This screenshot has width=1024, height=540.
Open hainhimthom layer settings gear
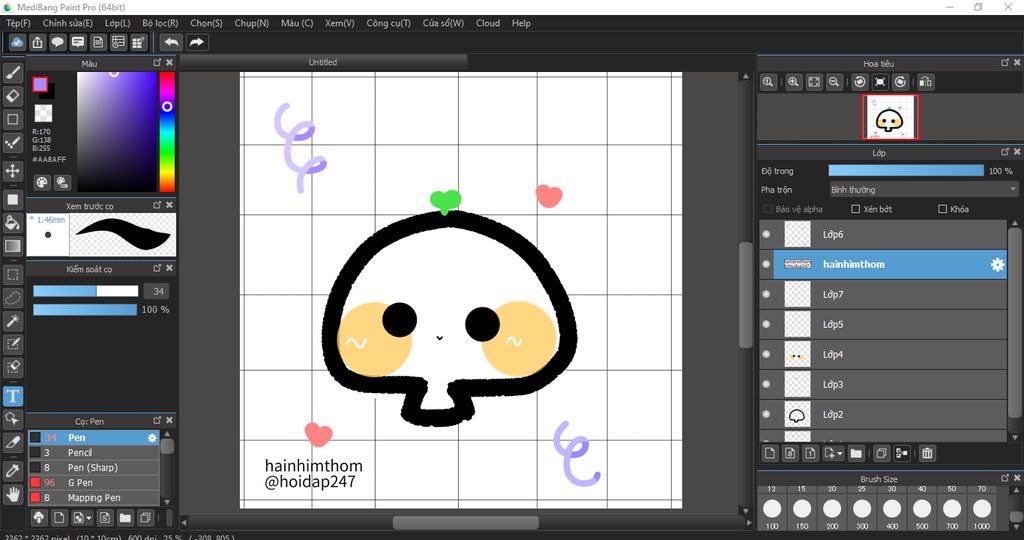pos(997,264)
